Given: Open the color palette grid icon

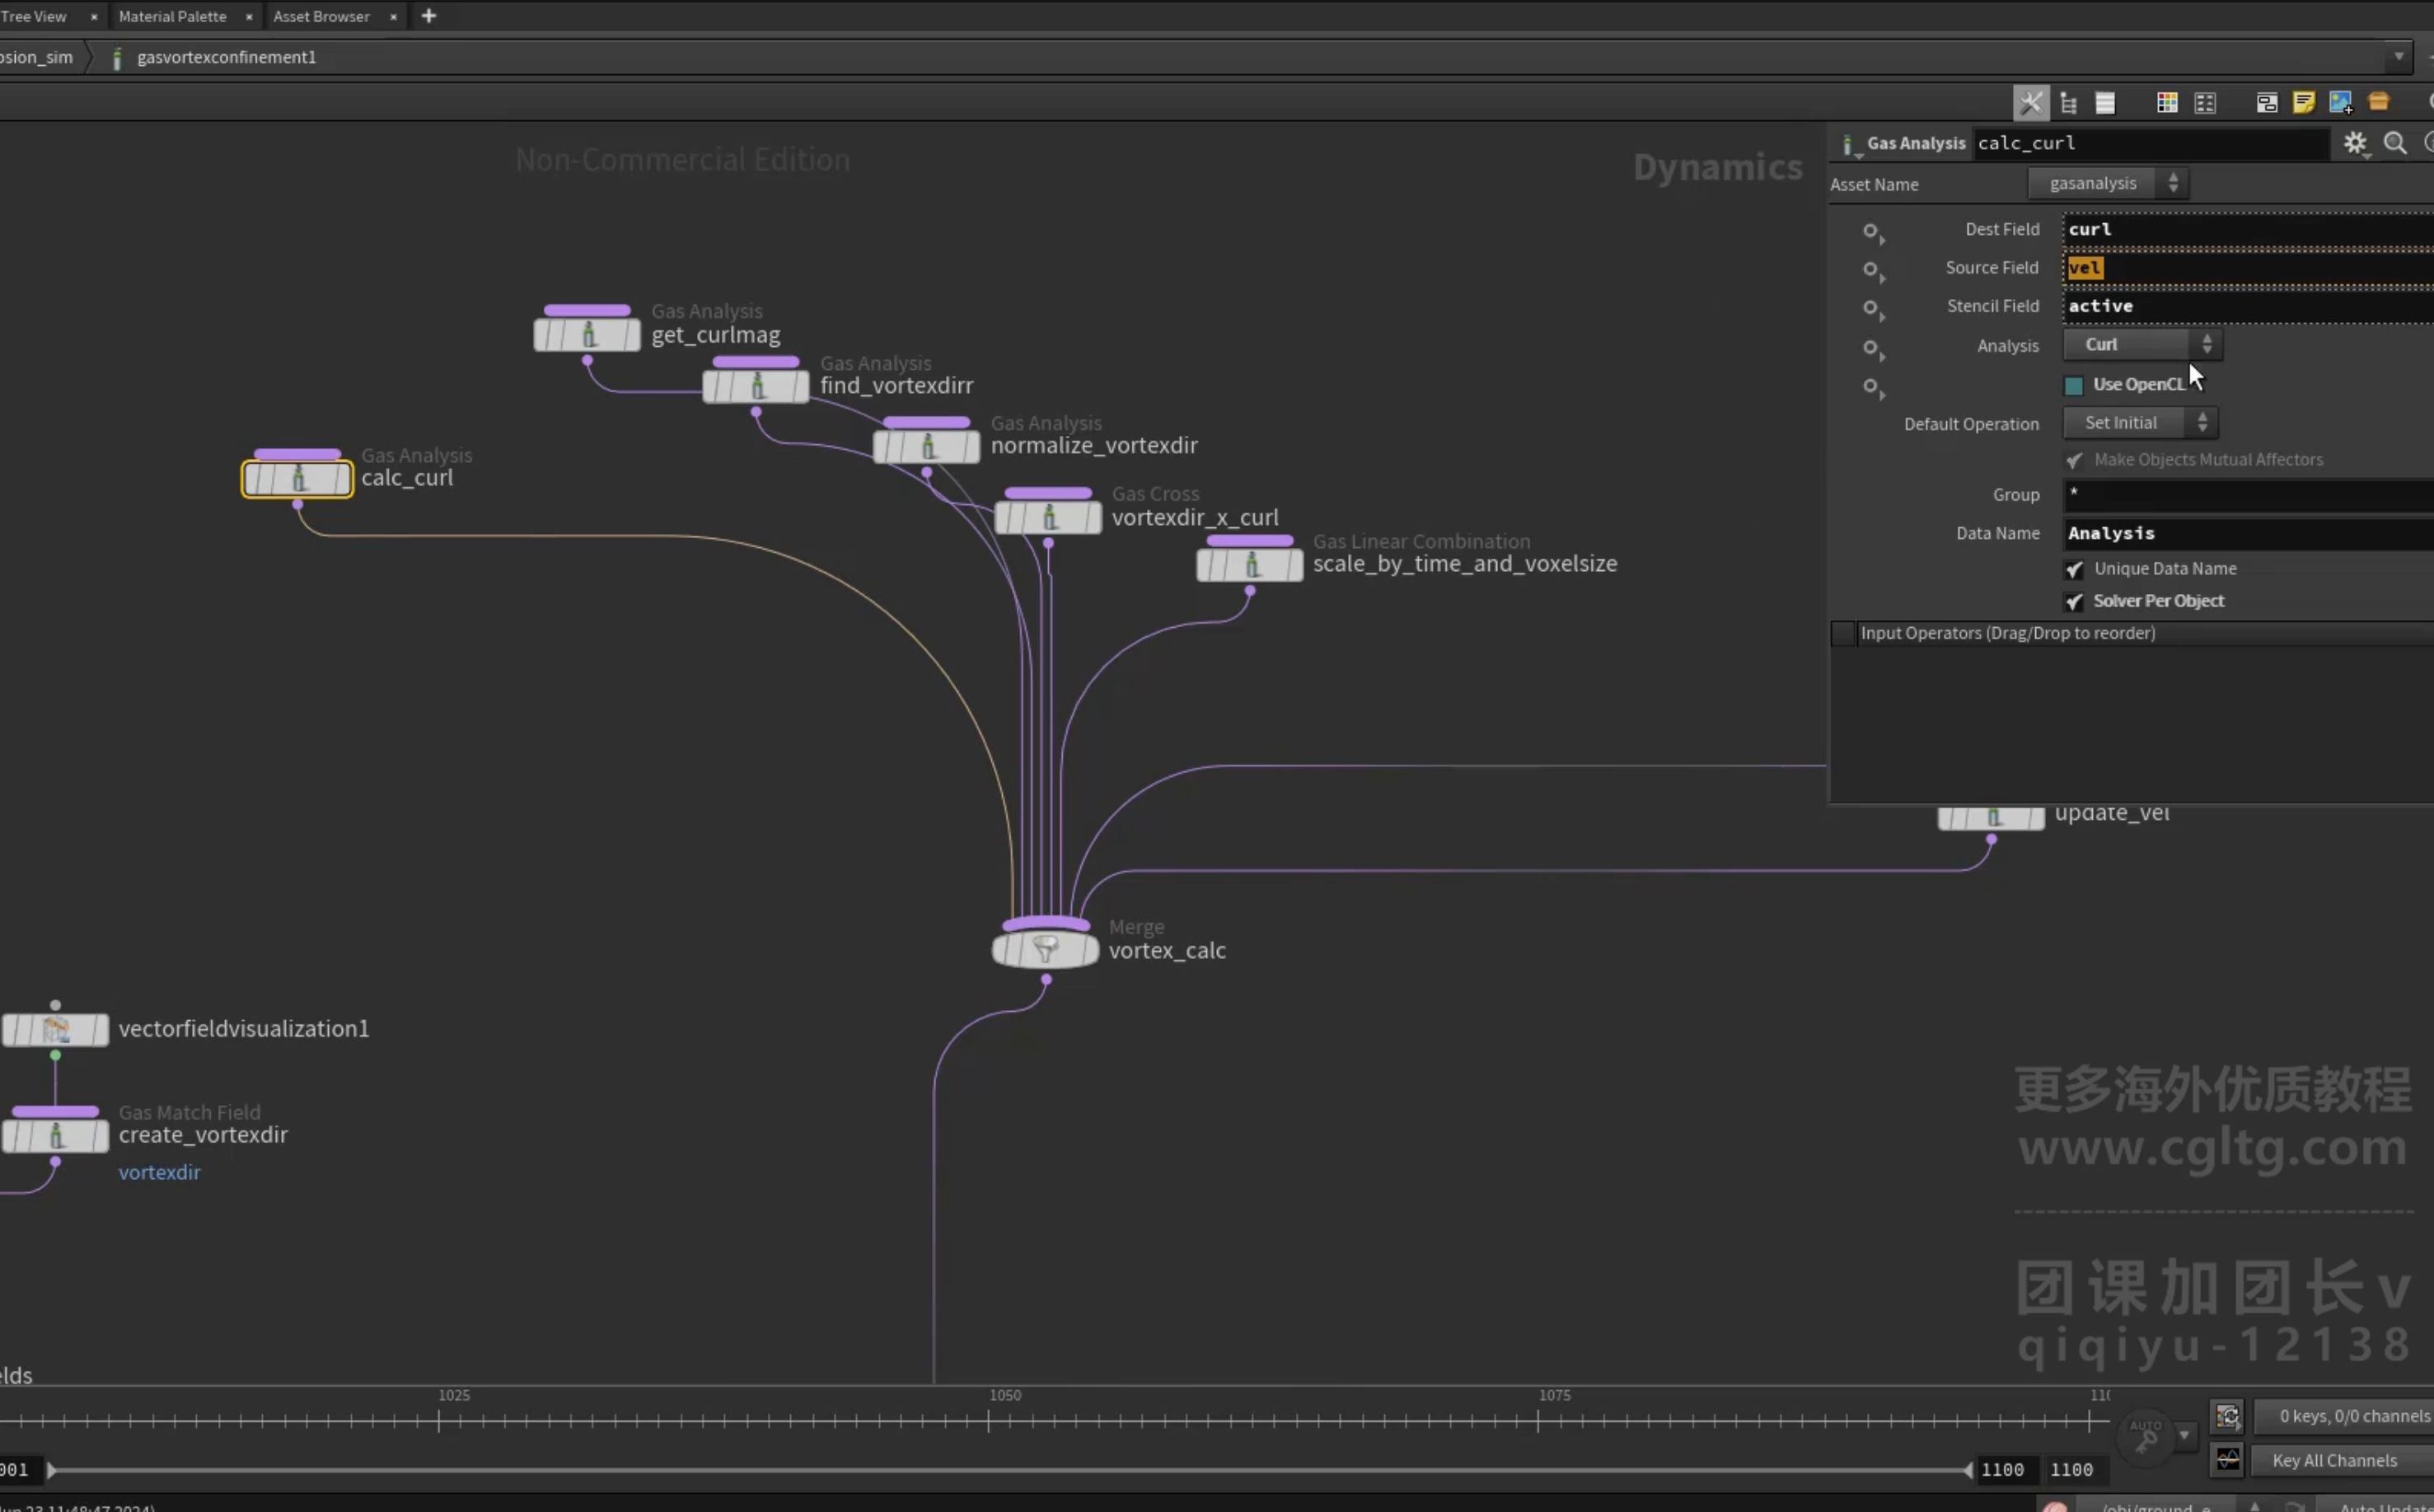Looking at the screenshot, I should [2167, 102].
